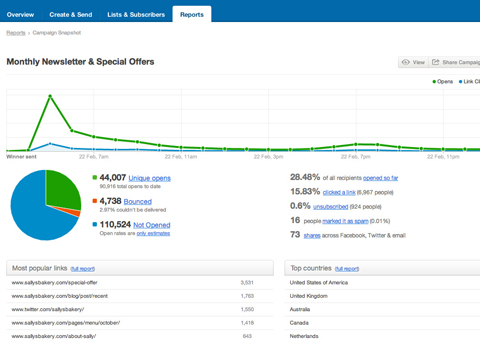Open 'marked it as spam' link
This screenshot has width=480, height=360.
point(345,221)
